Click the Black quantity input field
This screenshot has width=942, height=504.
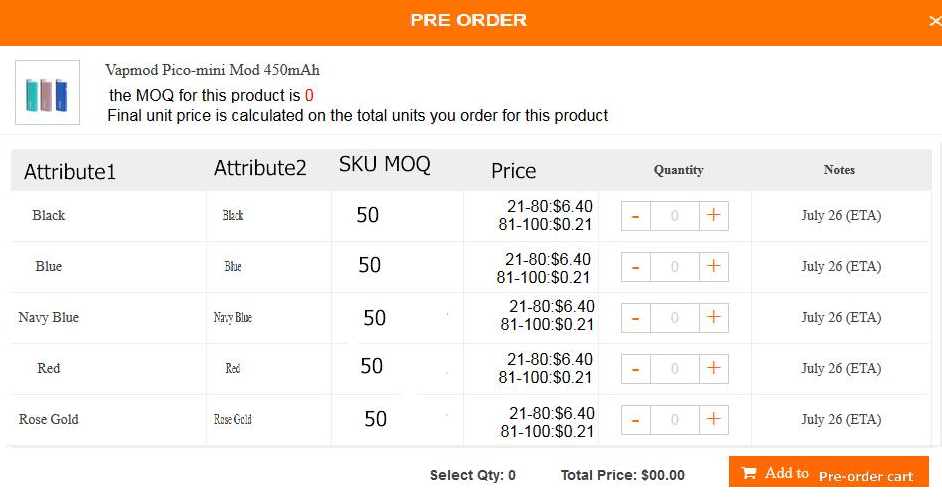(675, 216)
